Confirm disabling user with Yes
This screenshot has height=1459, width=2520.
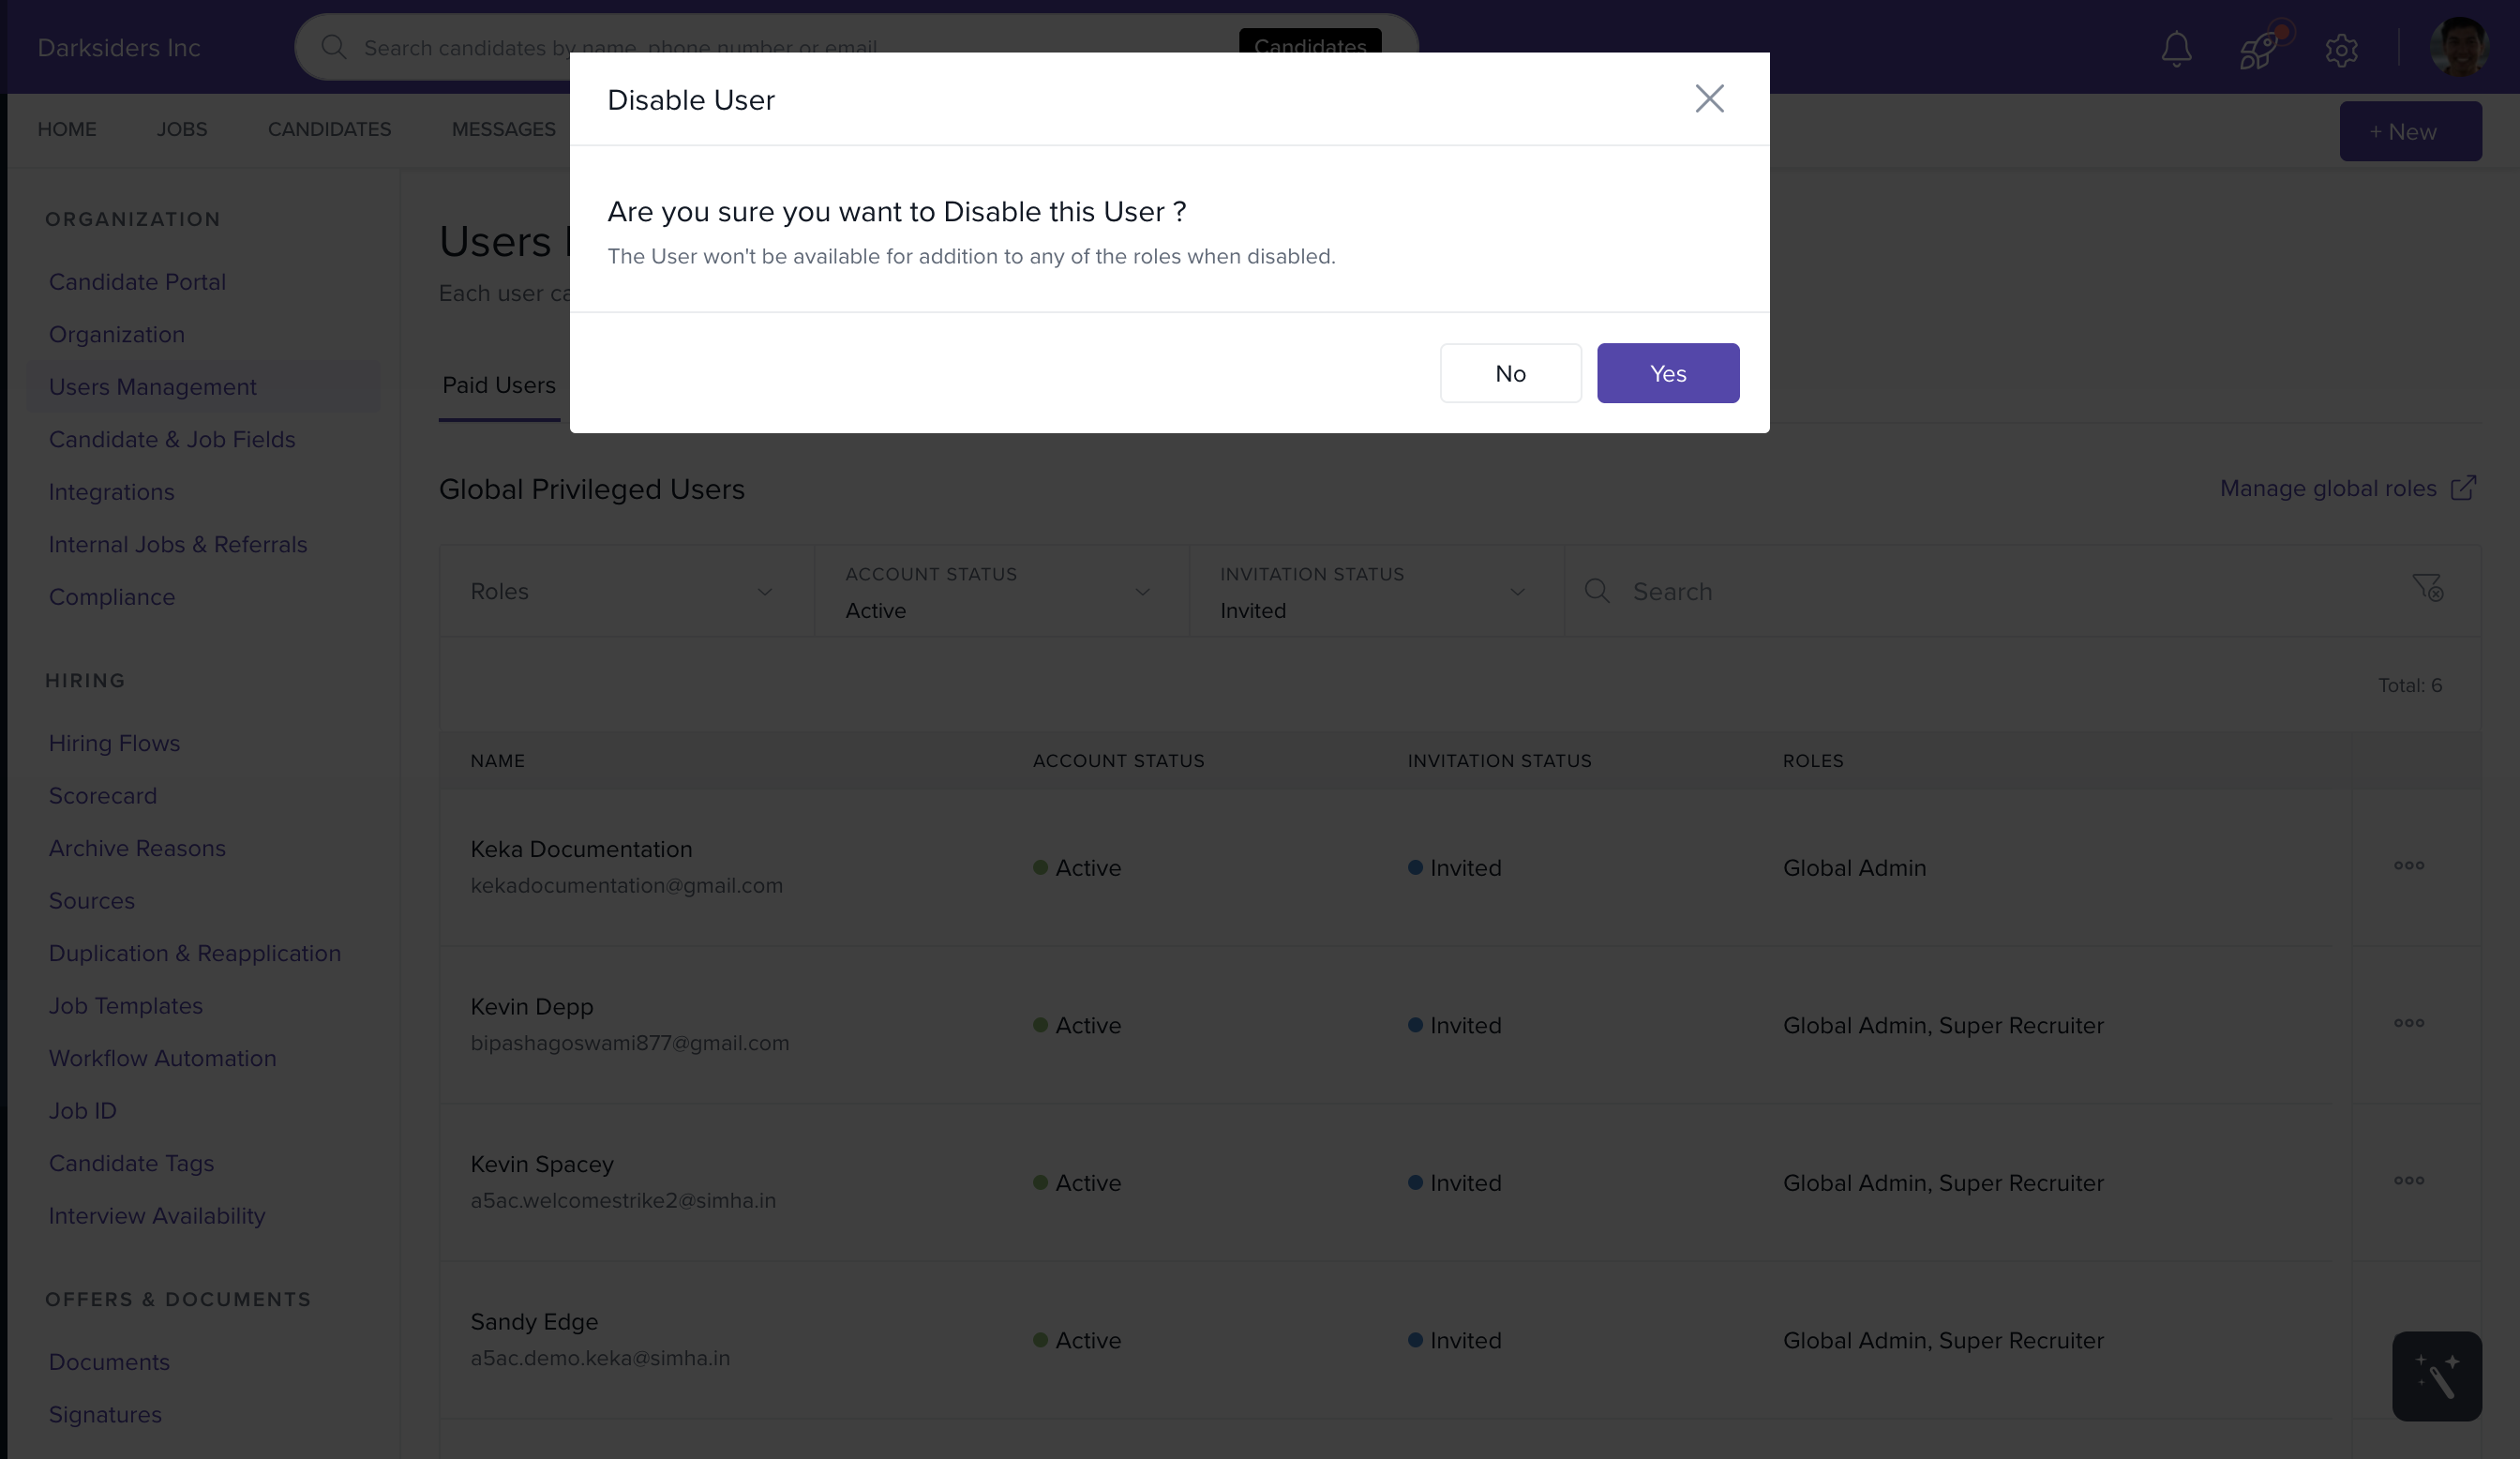click(1667, 373)
